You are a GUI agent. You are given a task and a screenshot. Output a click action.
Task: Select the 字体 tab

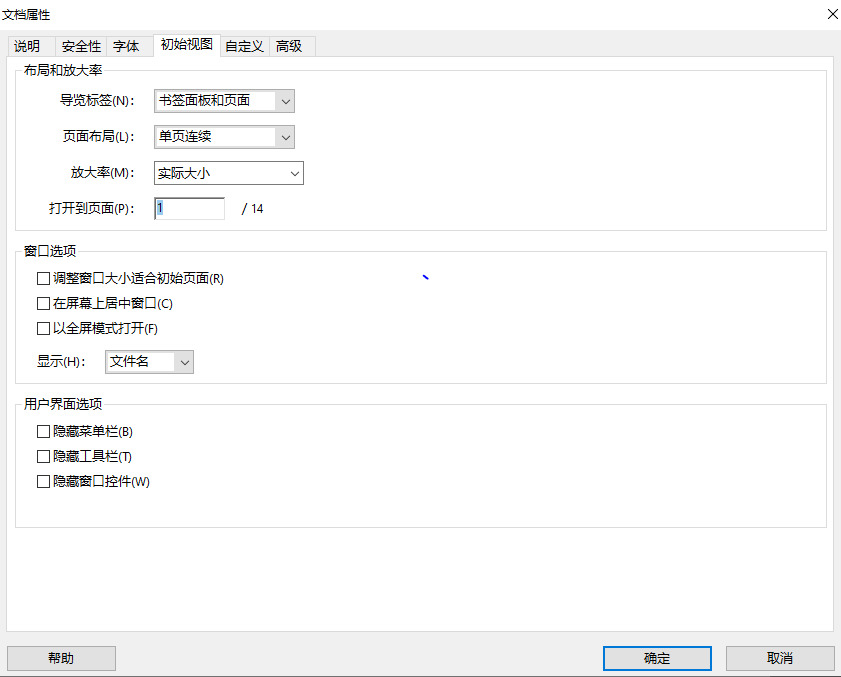[126, 46]
